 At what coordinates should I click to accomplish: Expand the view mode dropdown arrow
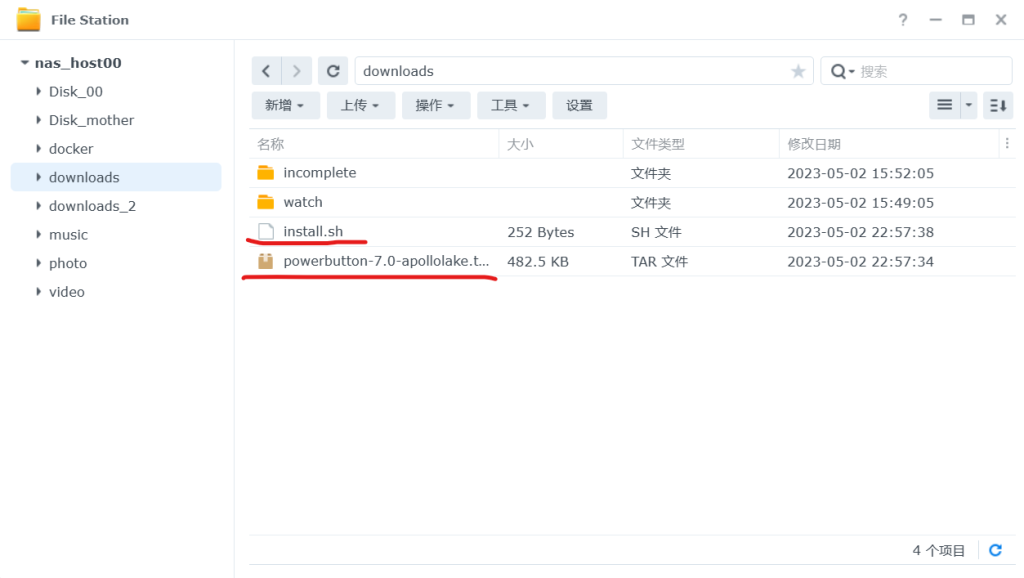pos(968,105)
